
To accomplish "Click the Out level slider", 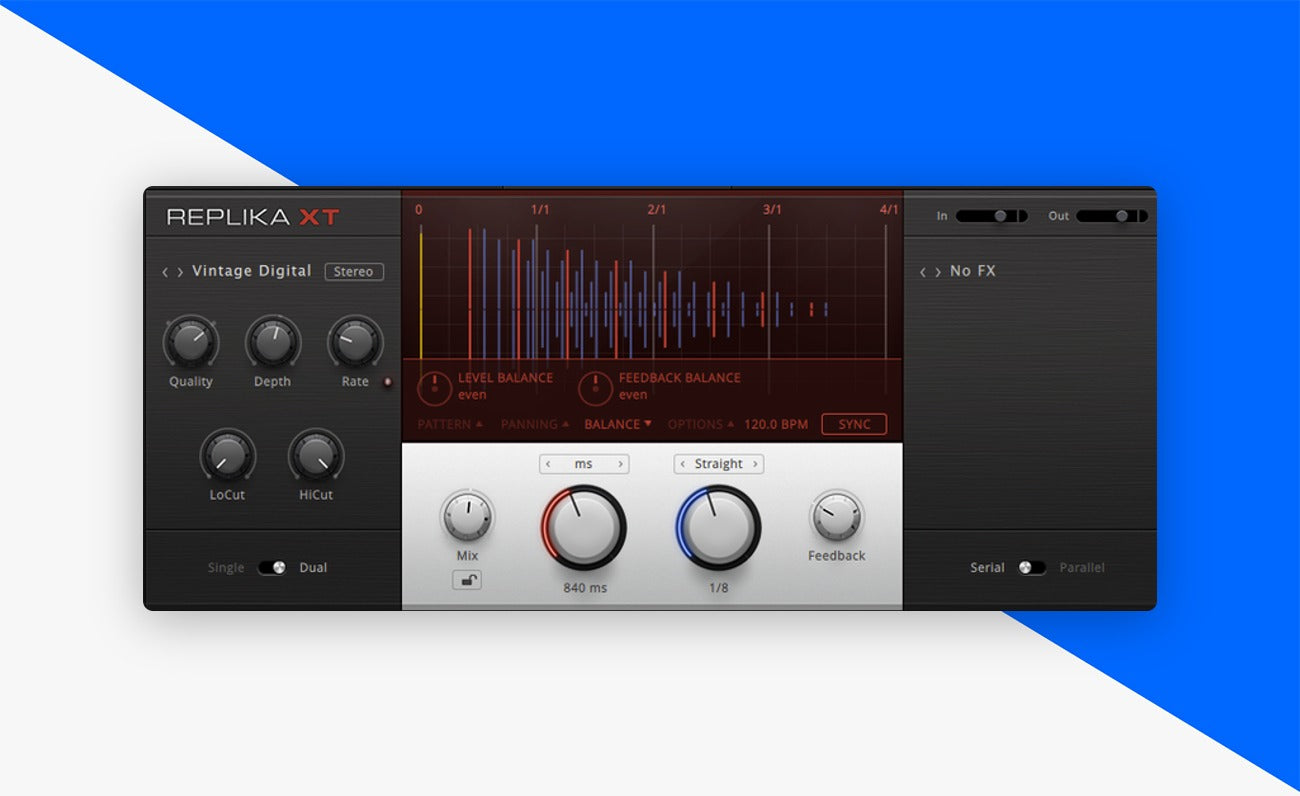I will [1112, 216].
